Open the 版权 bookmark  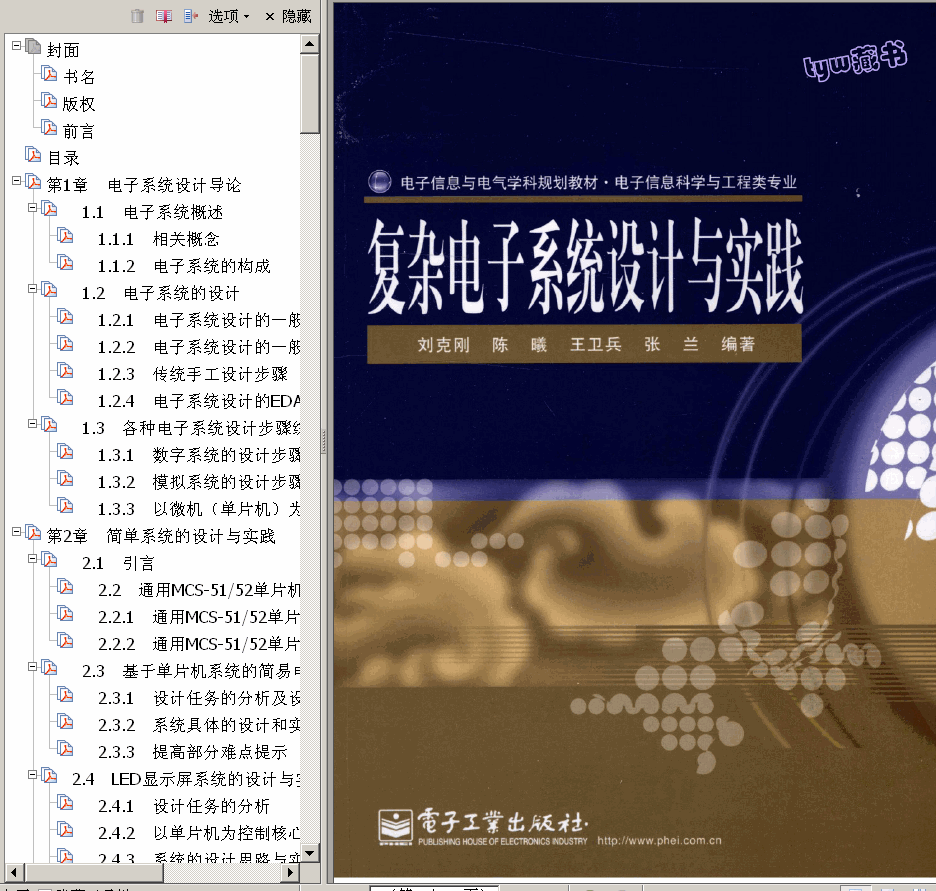[x=79, y=104]
